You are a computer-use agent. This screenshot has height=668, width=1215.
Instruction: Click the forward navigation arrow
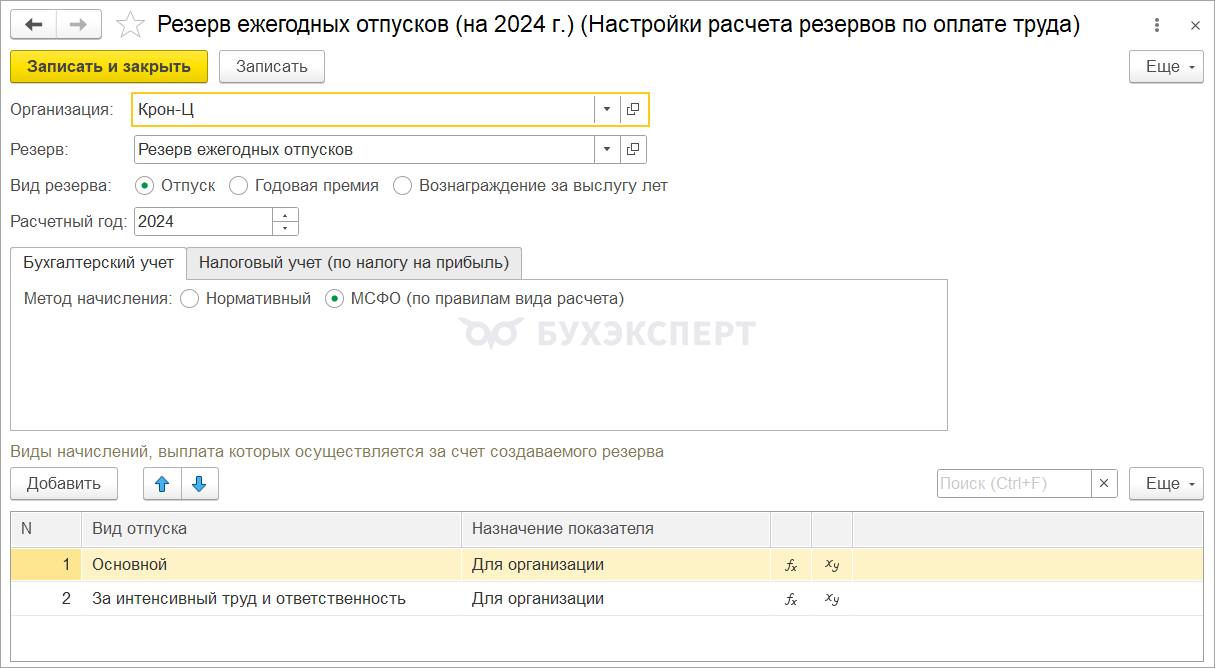point(78,25)
